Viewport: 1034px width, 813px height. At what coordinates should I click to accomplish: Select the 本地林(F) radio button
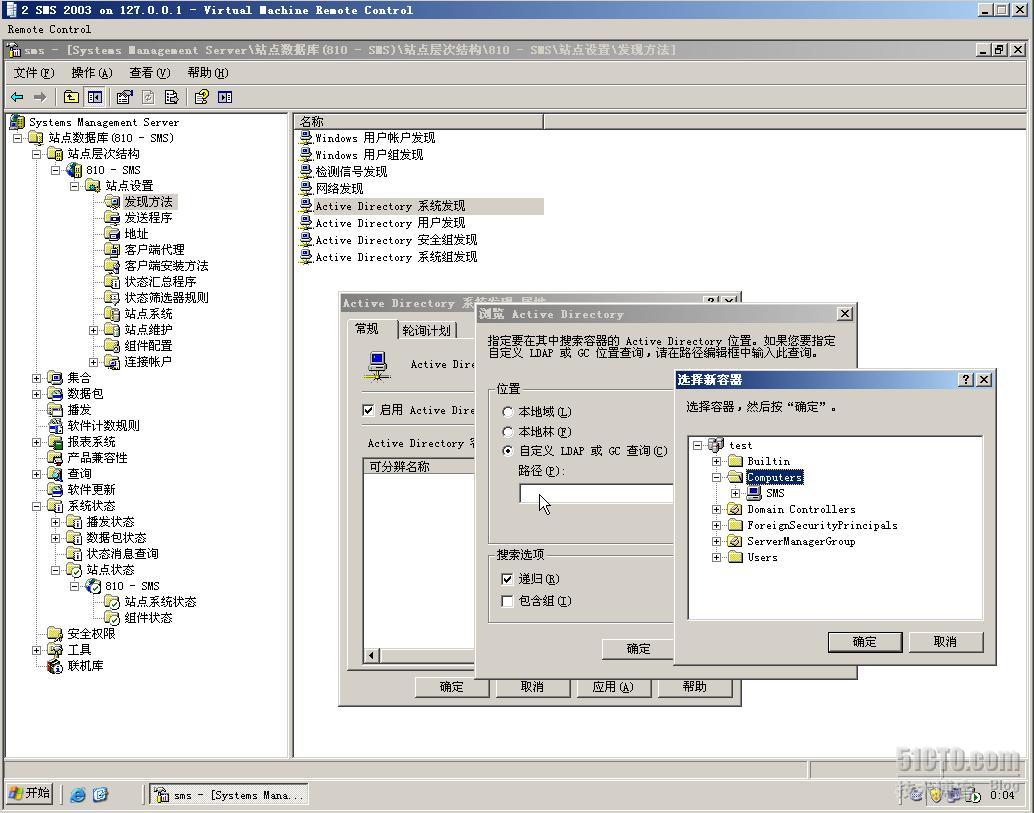(508, 432)
